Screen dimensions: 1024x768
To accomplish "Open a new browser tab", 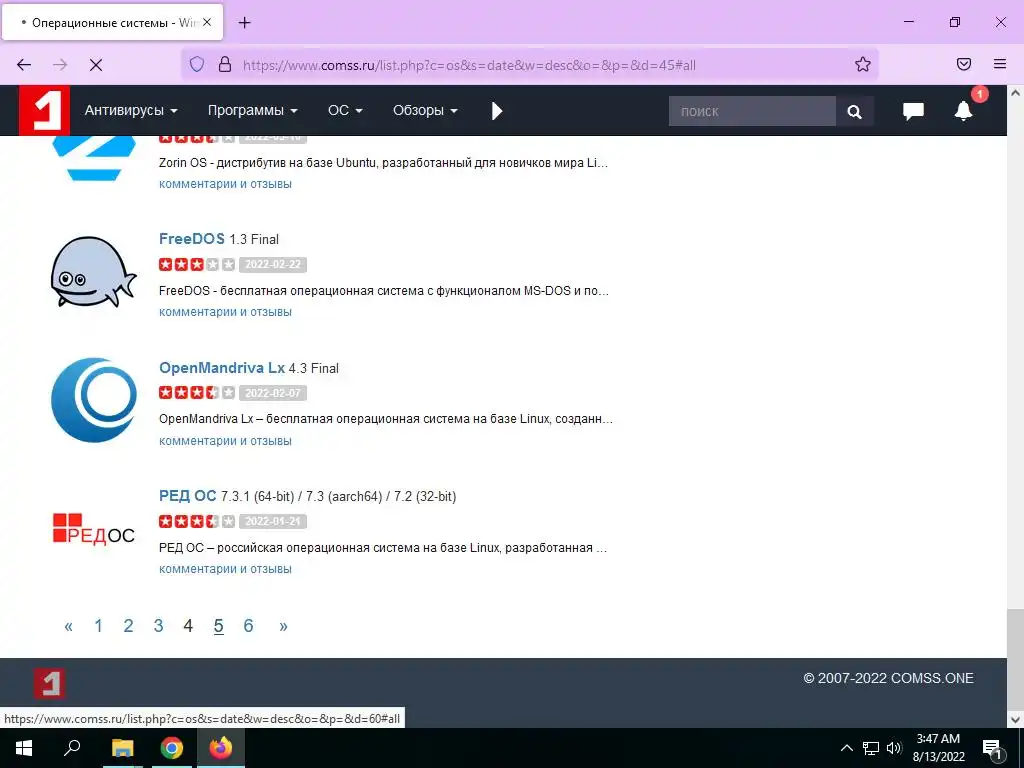I will pyautogui.click(x=244, y=23).
